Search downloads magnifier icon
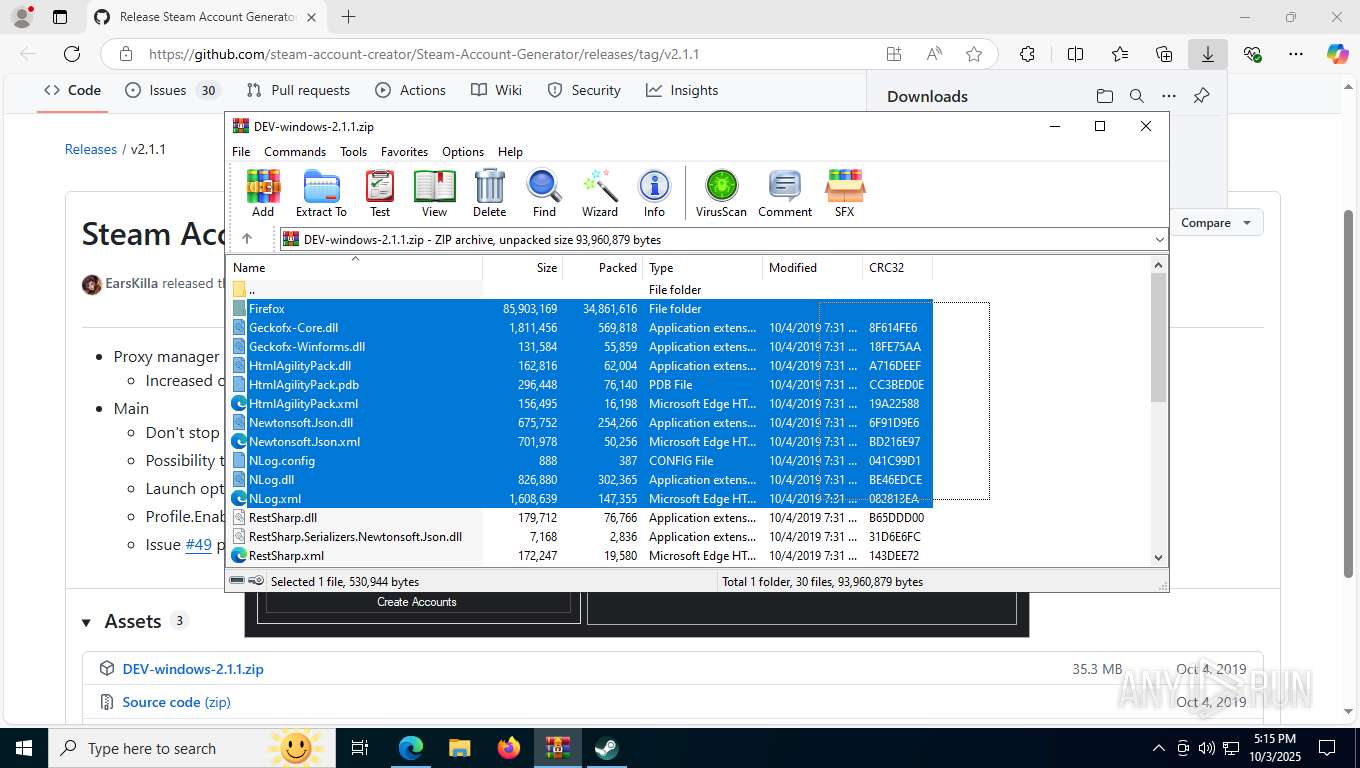 pos(1136,96)
